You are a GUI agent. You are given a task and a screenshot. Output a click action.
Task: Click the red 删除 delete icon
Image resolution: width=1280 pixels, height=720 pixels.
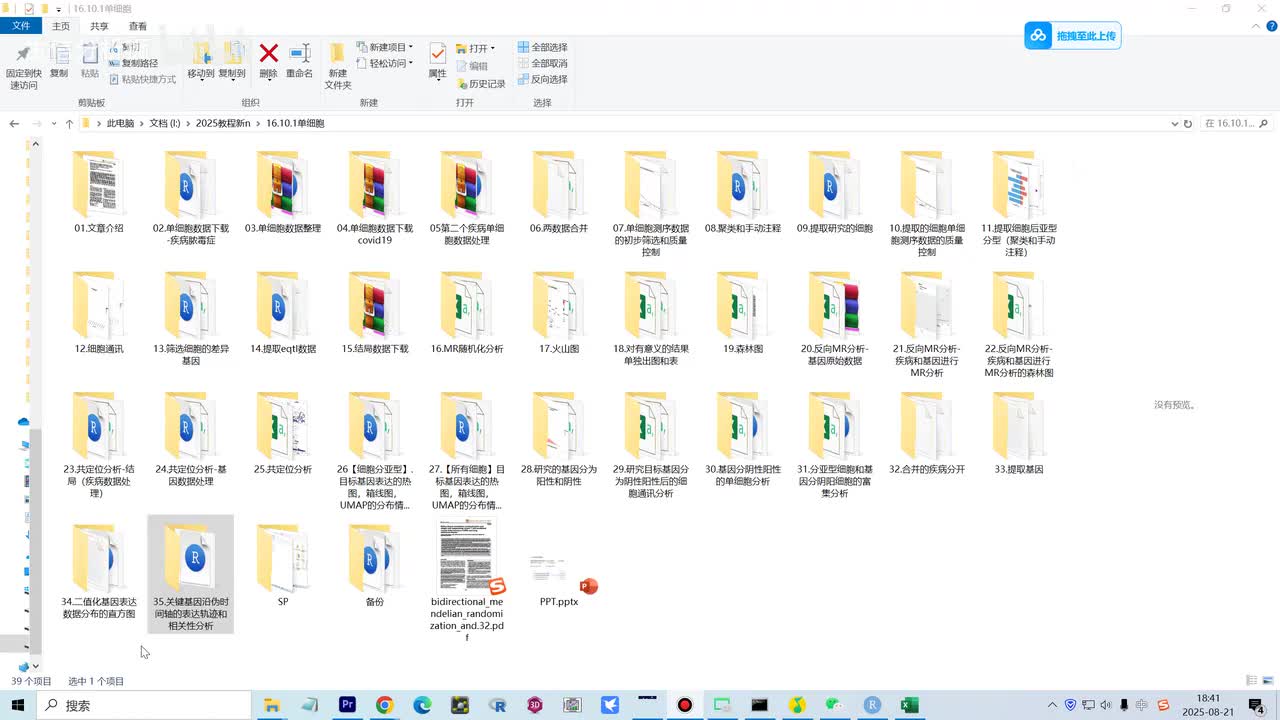268,53
